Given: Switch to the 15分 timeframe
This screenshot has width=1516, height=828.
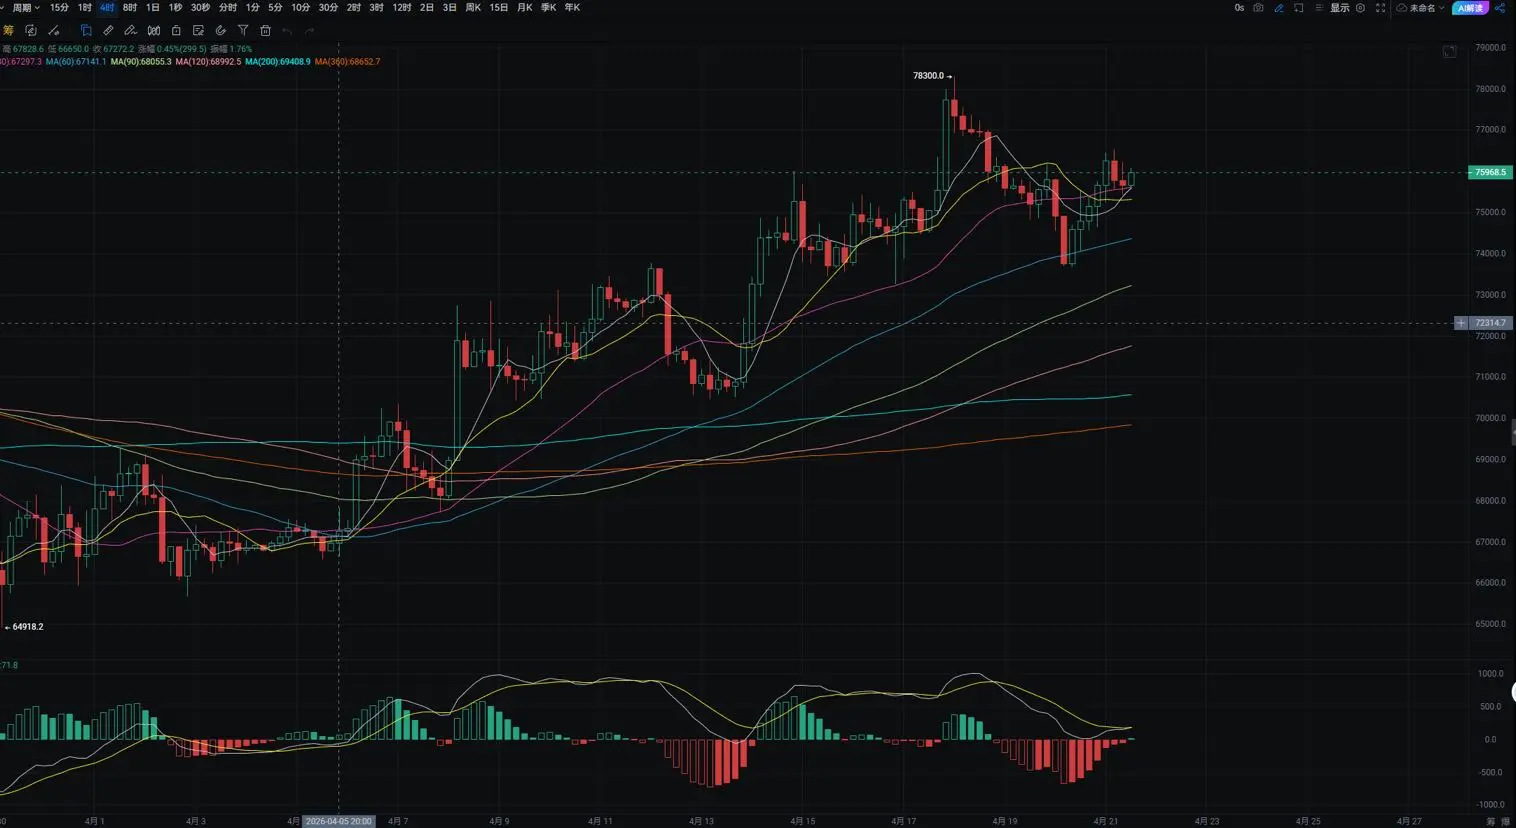Looking at the screenshot, I should pos(60,8).
